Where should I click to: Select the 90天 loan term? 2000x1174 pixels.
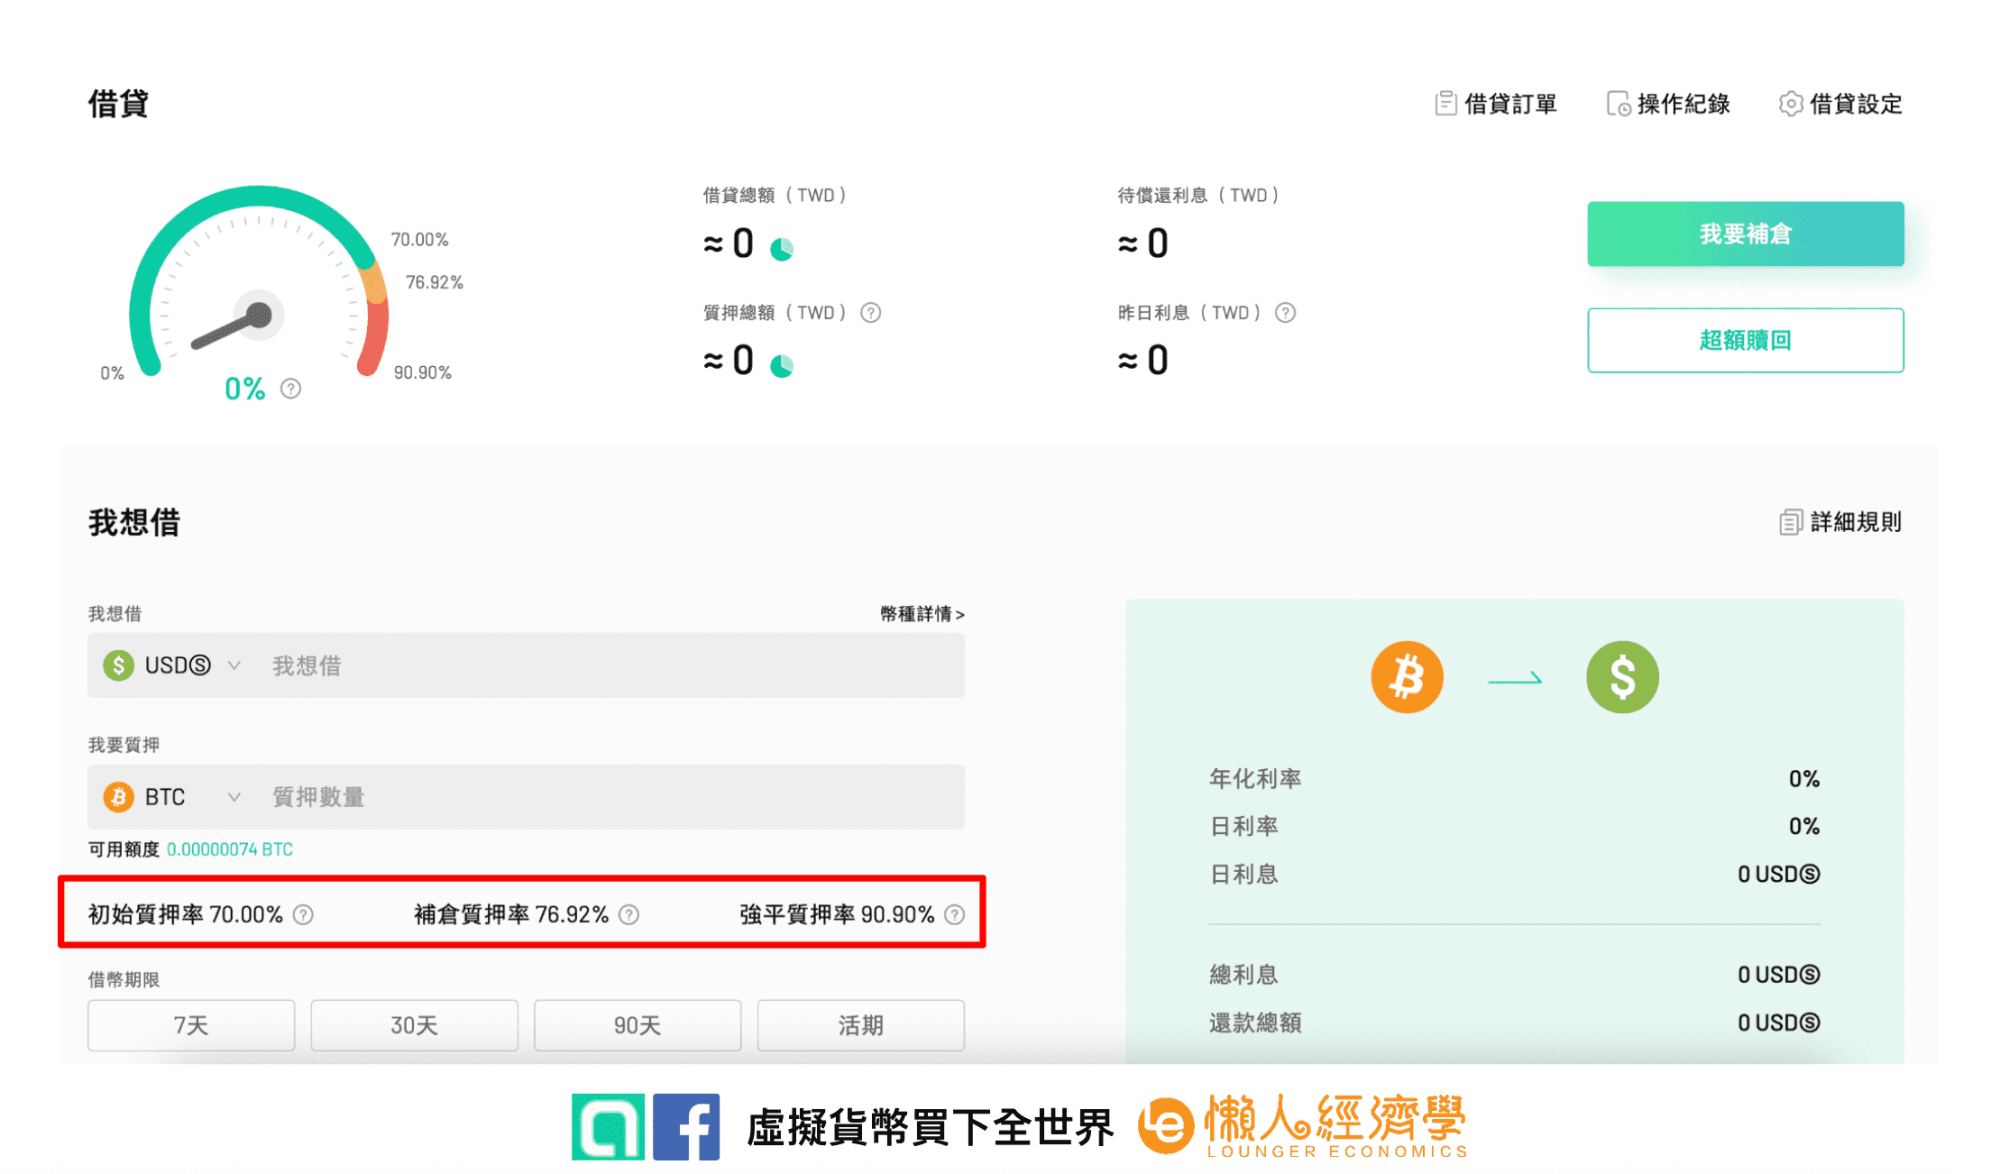click(x=638, y=1025)
